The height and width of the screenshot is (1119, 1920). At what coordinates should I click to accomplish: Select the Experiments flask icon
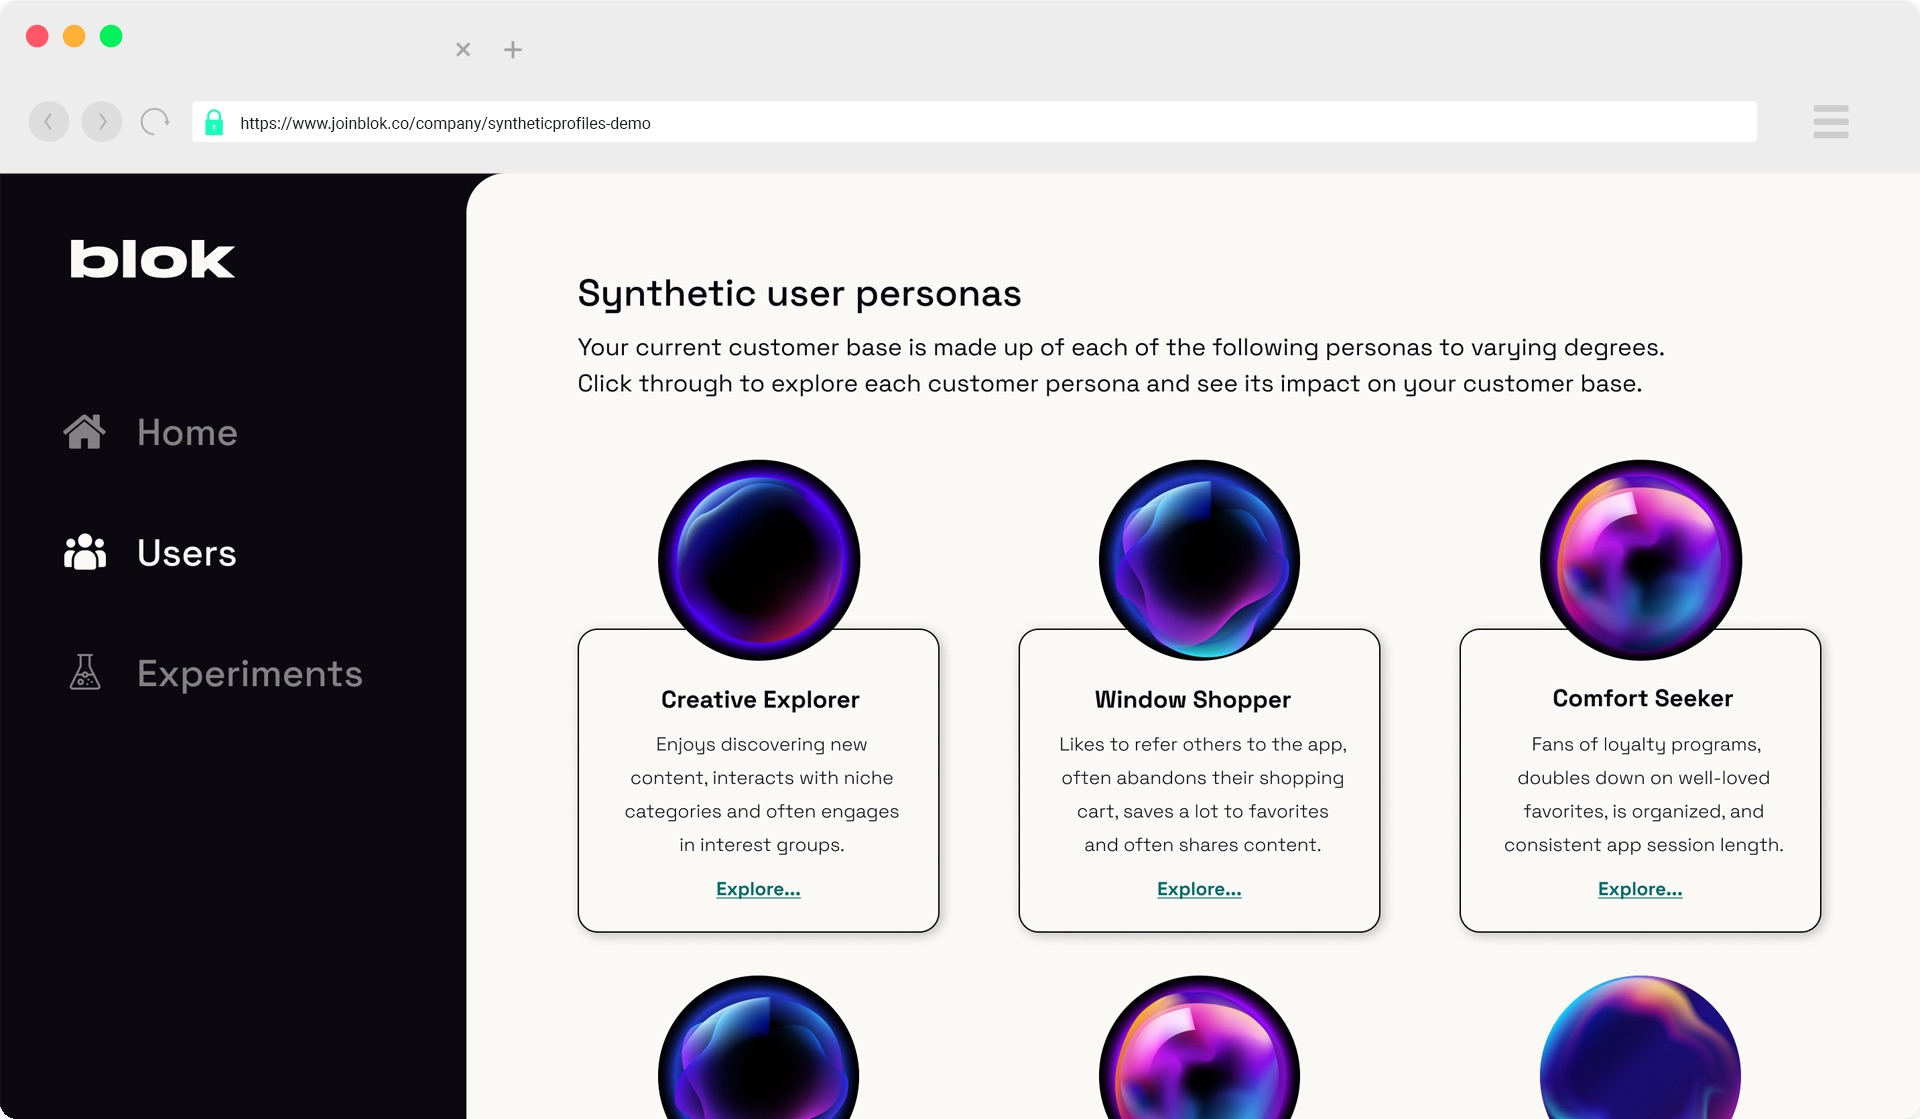pyautogui.click(x=85, y=673)
